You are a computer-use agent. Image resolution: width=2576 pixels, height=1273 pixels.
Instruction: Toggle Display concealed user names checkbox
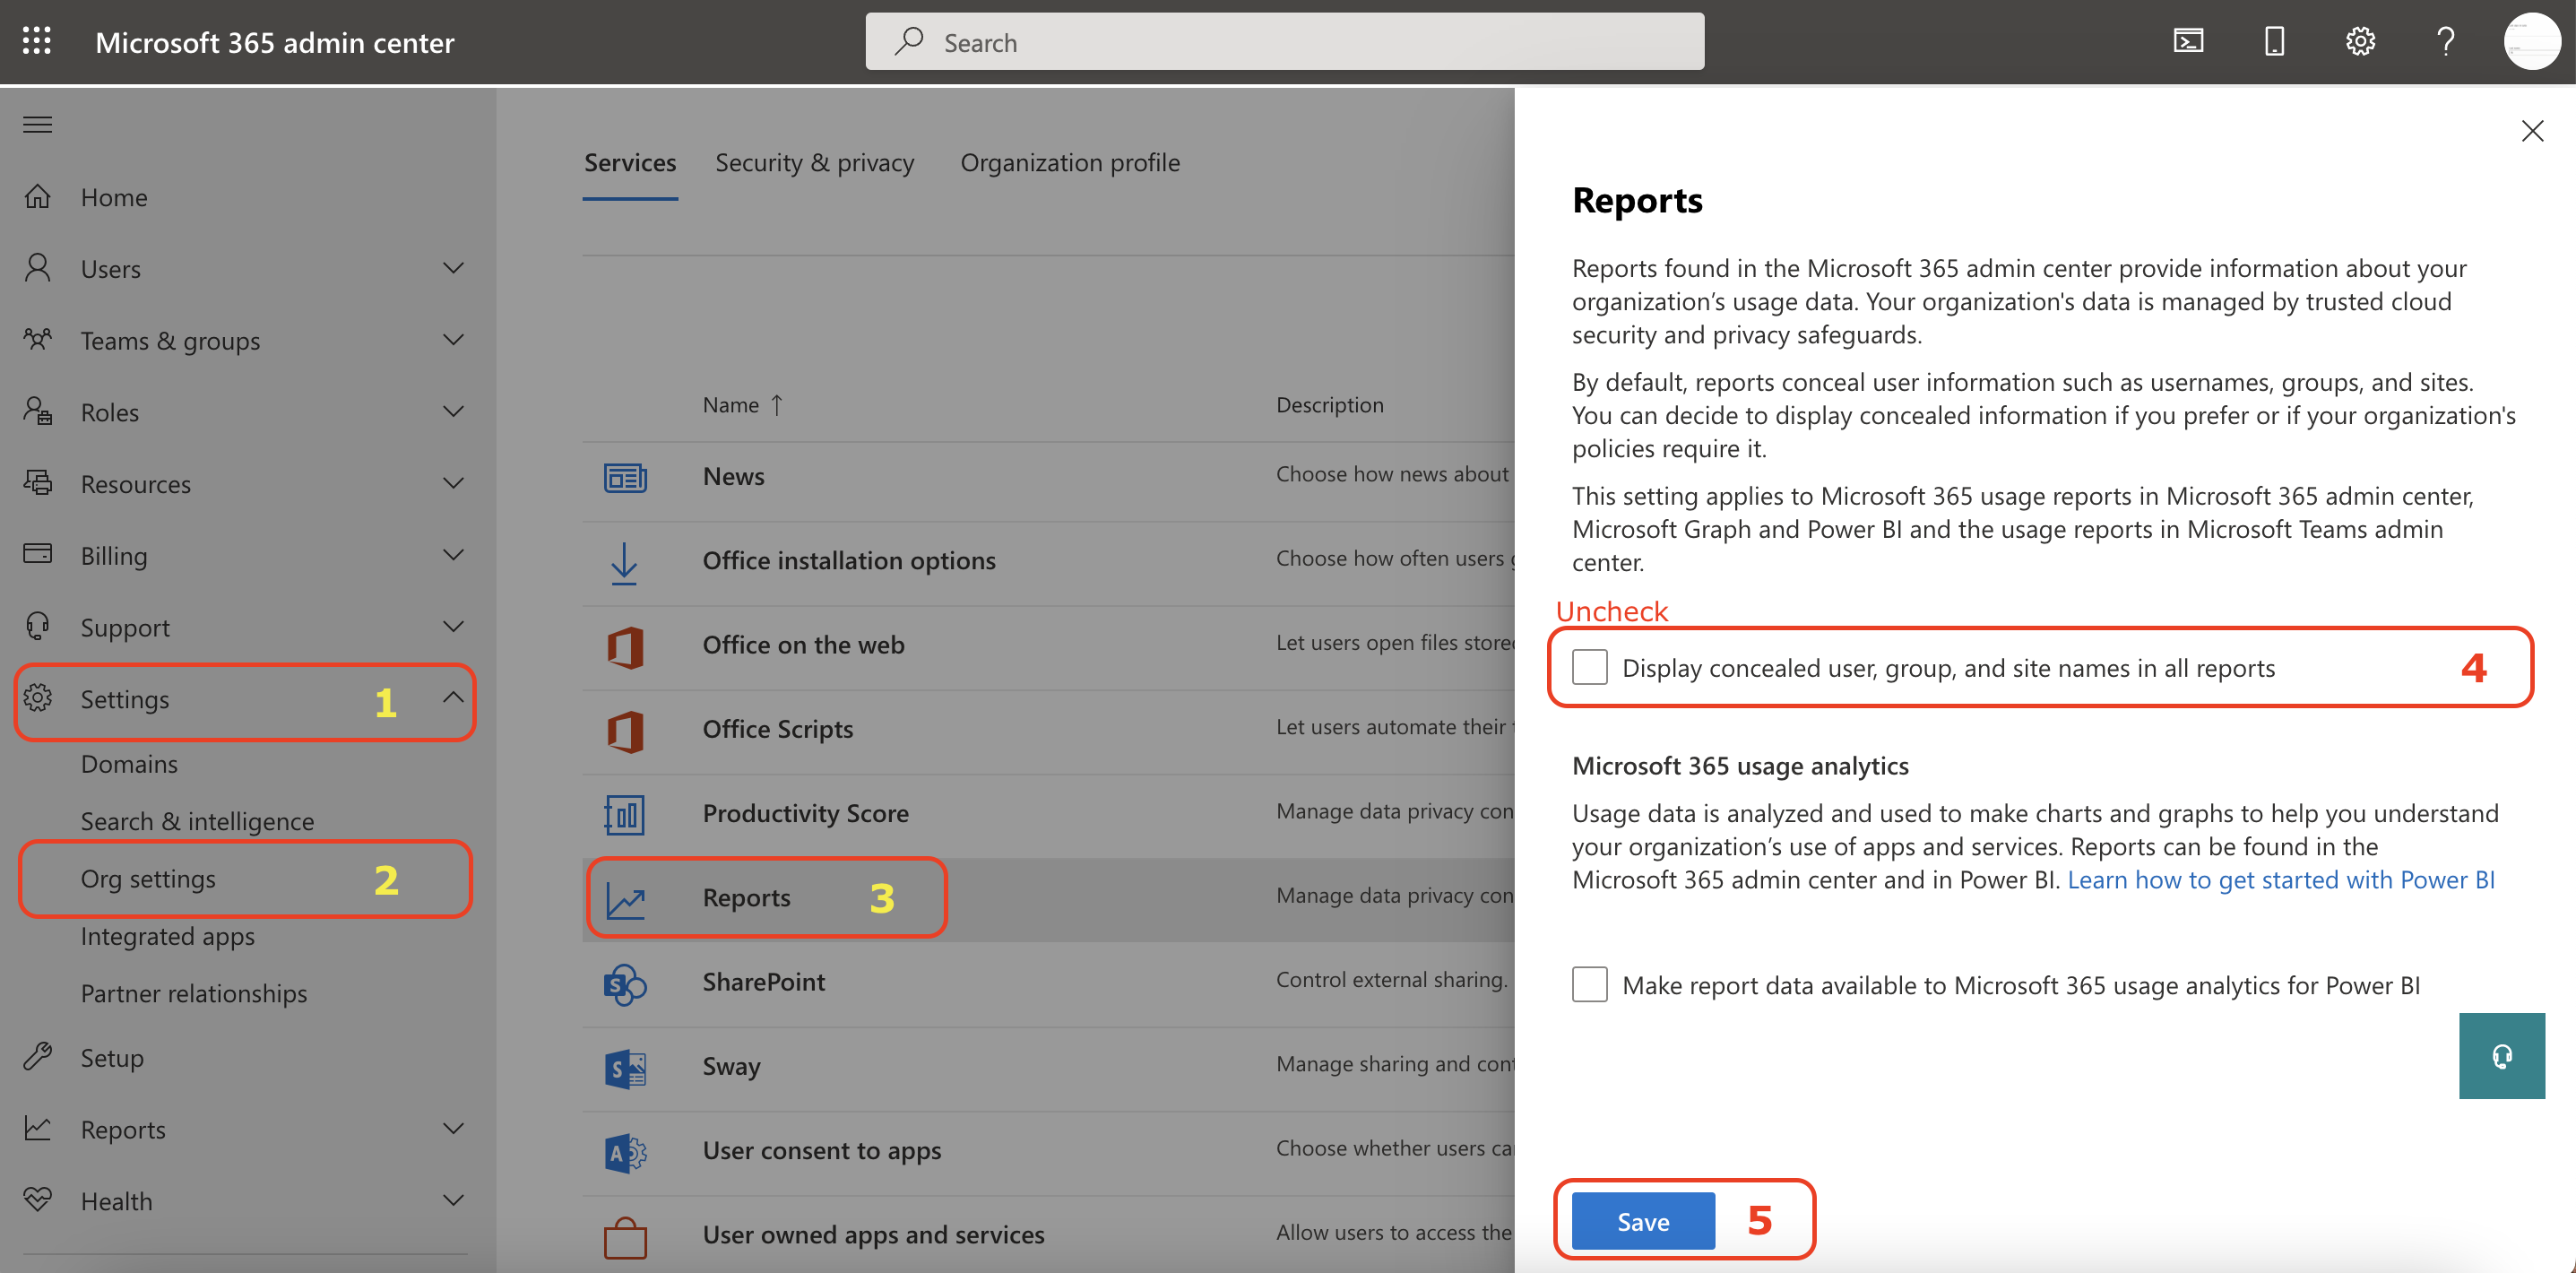coord(1589,667)
